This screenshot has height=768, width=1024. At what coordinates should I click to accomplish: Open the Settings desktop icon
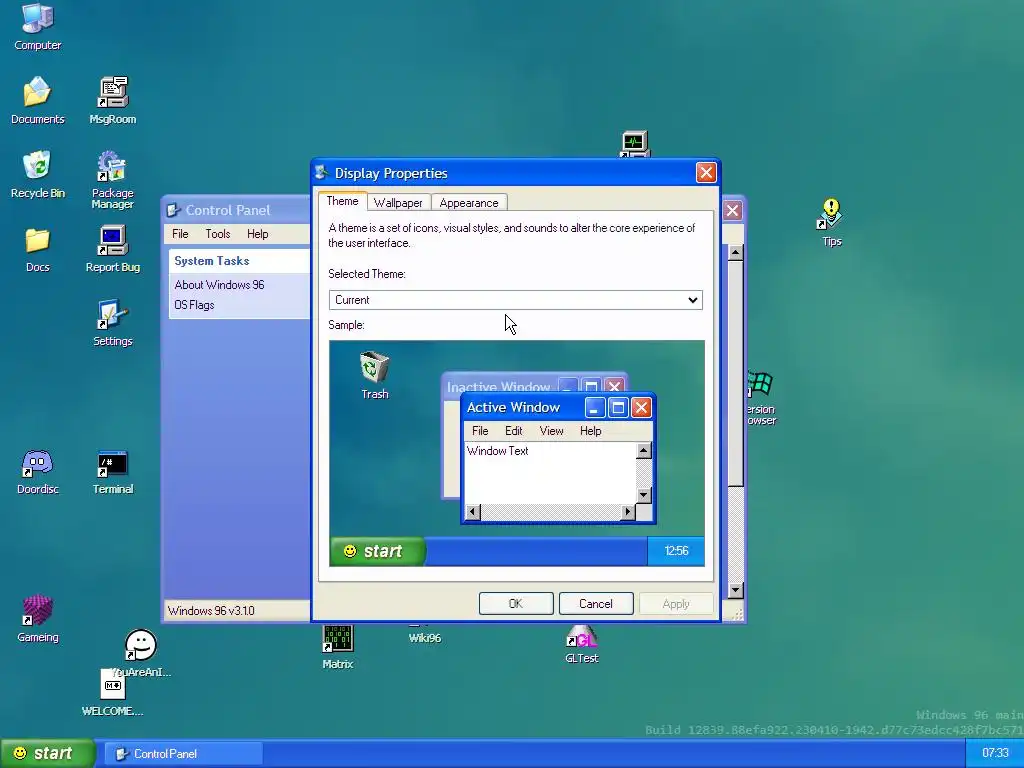[112, 323]
